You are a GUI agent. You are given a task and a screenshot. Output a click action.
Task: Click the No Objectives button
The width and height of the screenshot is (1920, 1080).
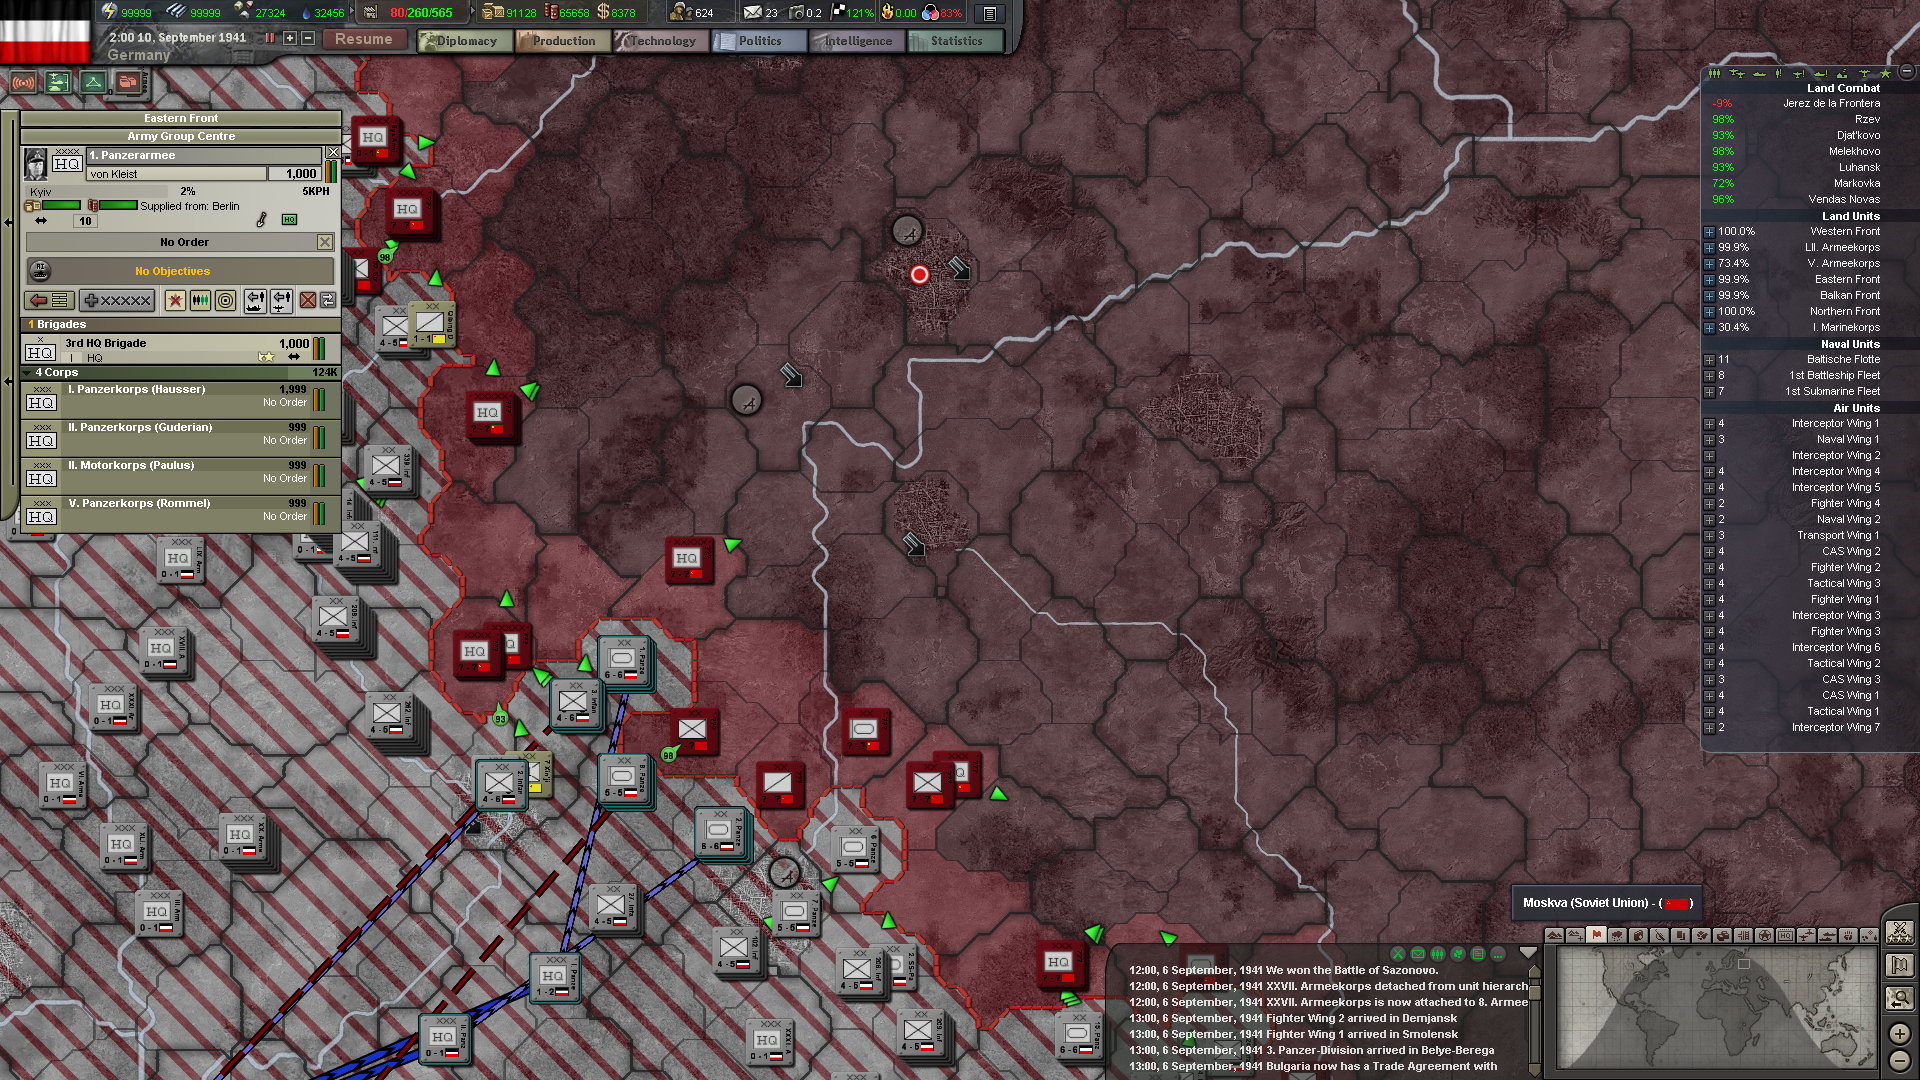click(180, 271)
